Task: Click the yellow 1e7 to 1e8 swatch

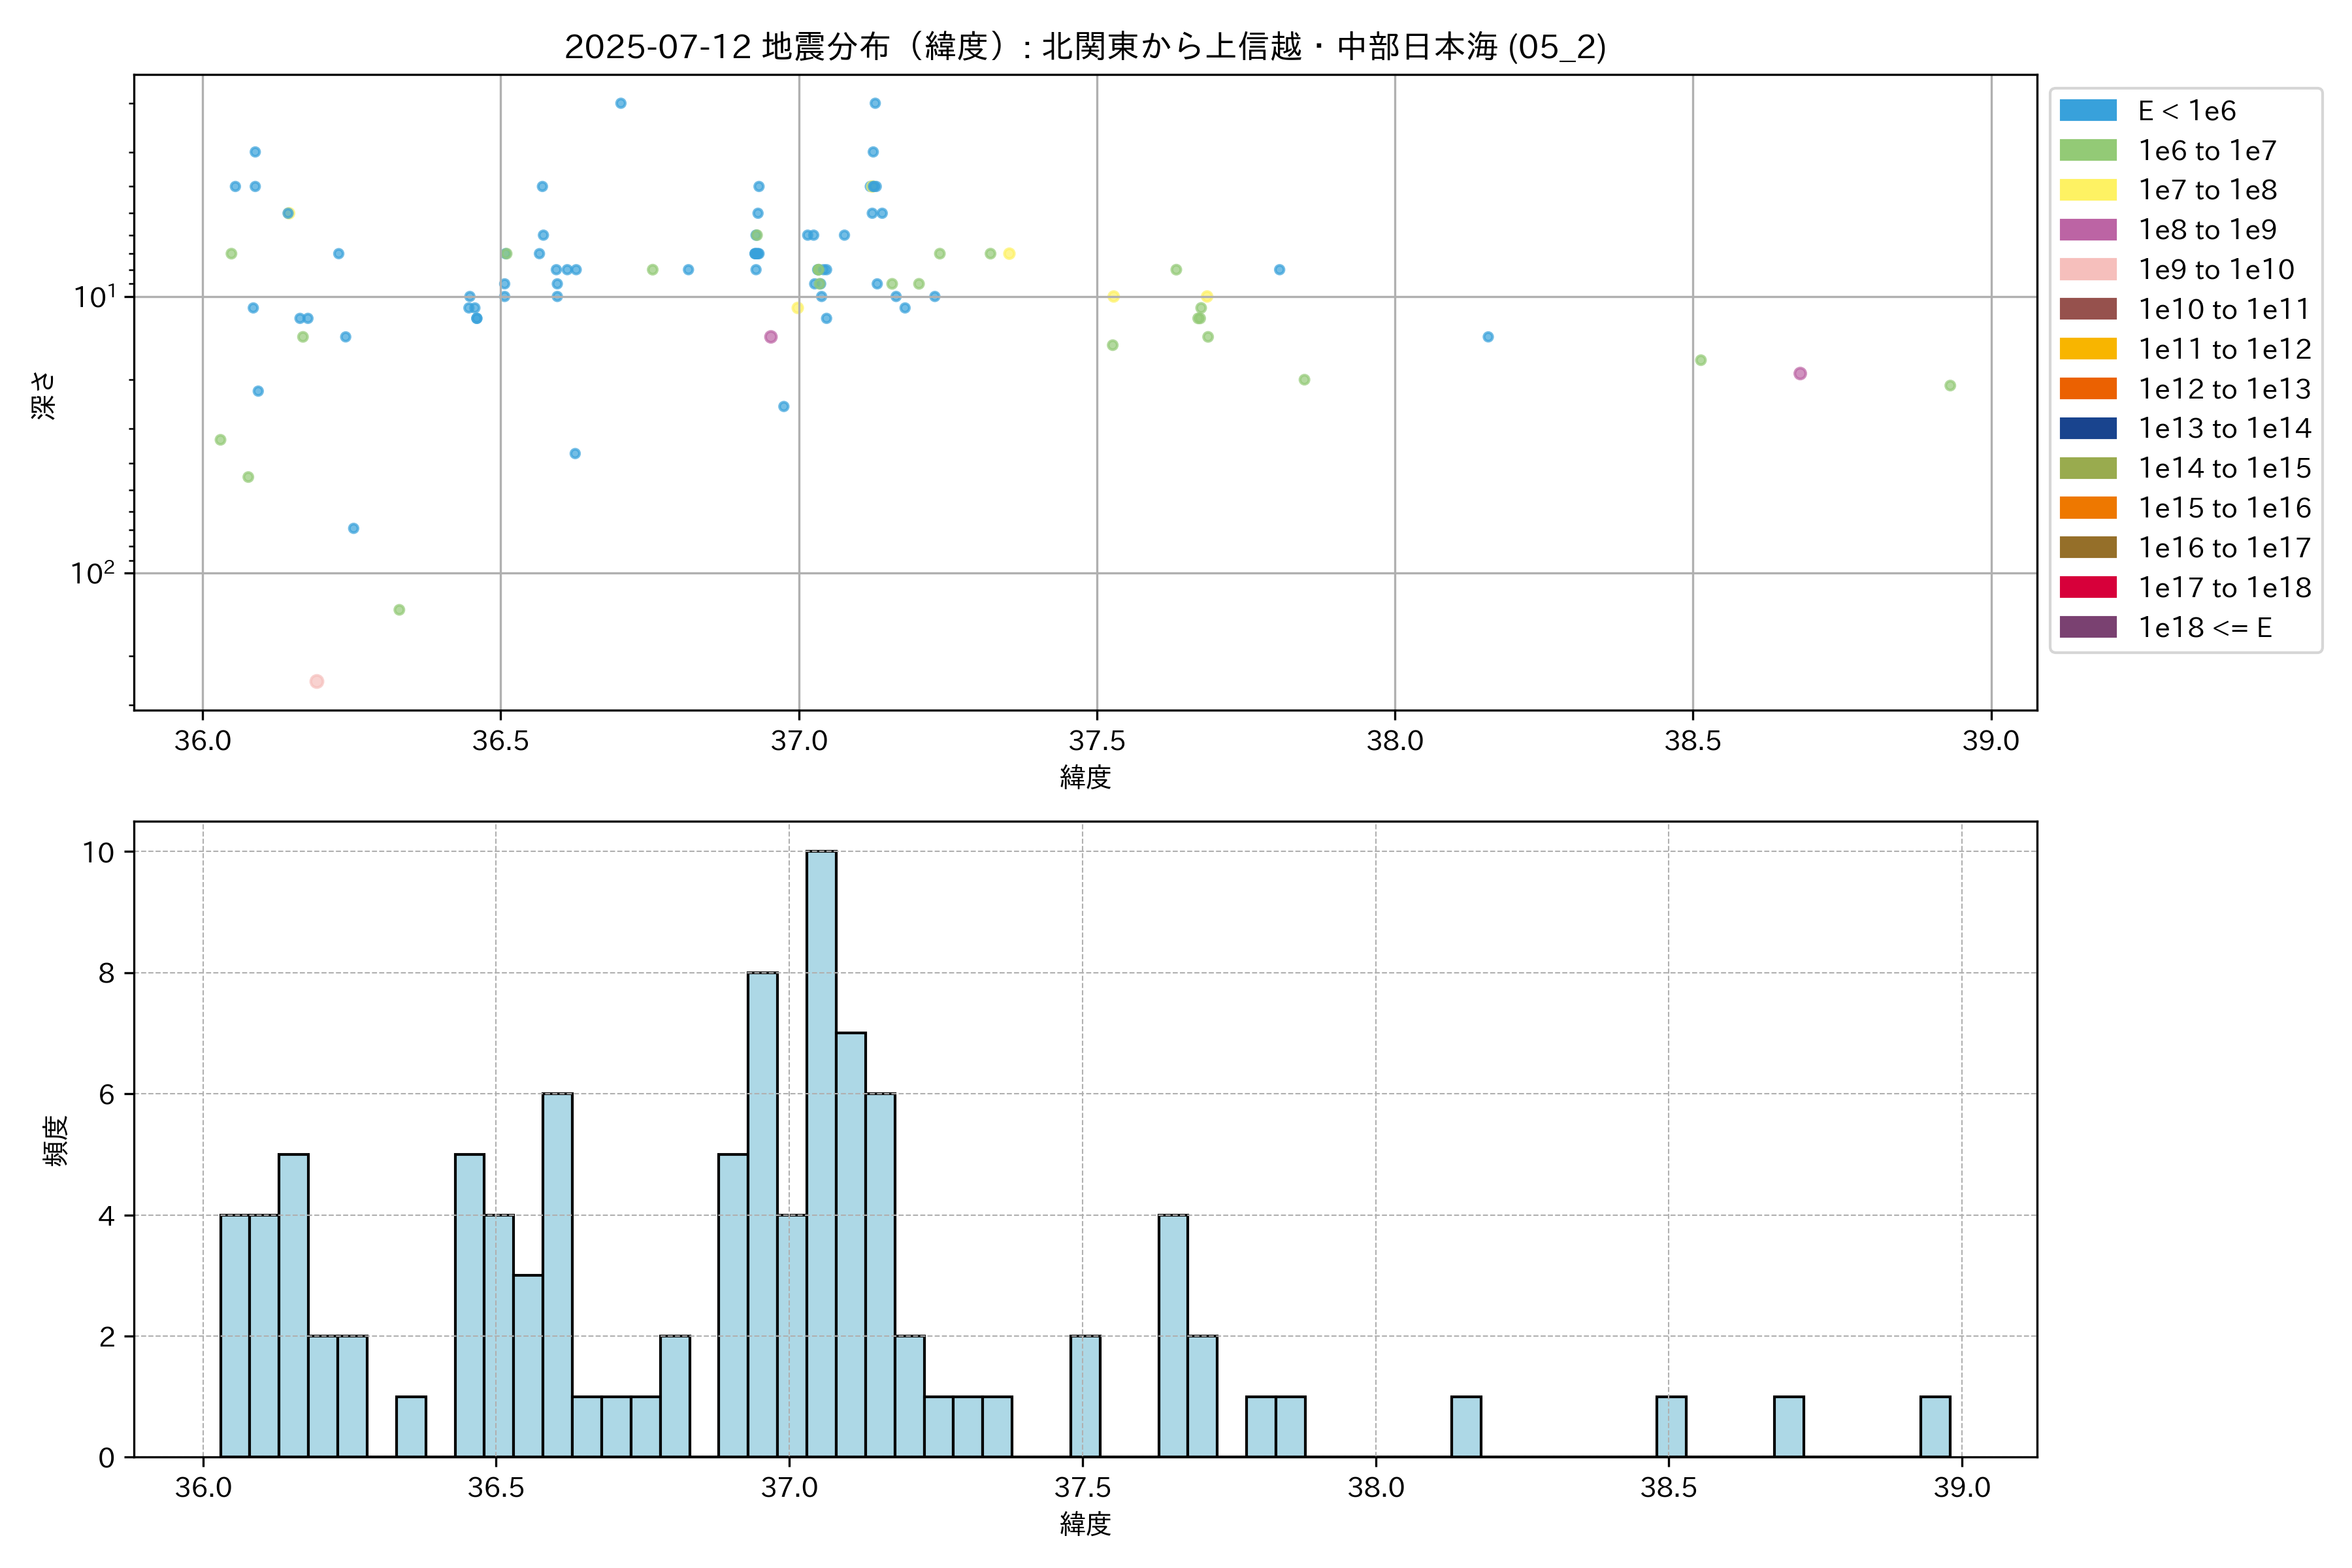Action: pos(2088,190)
